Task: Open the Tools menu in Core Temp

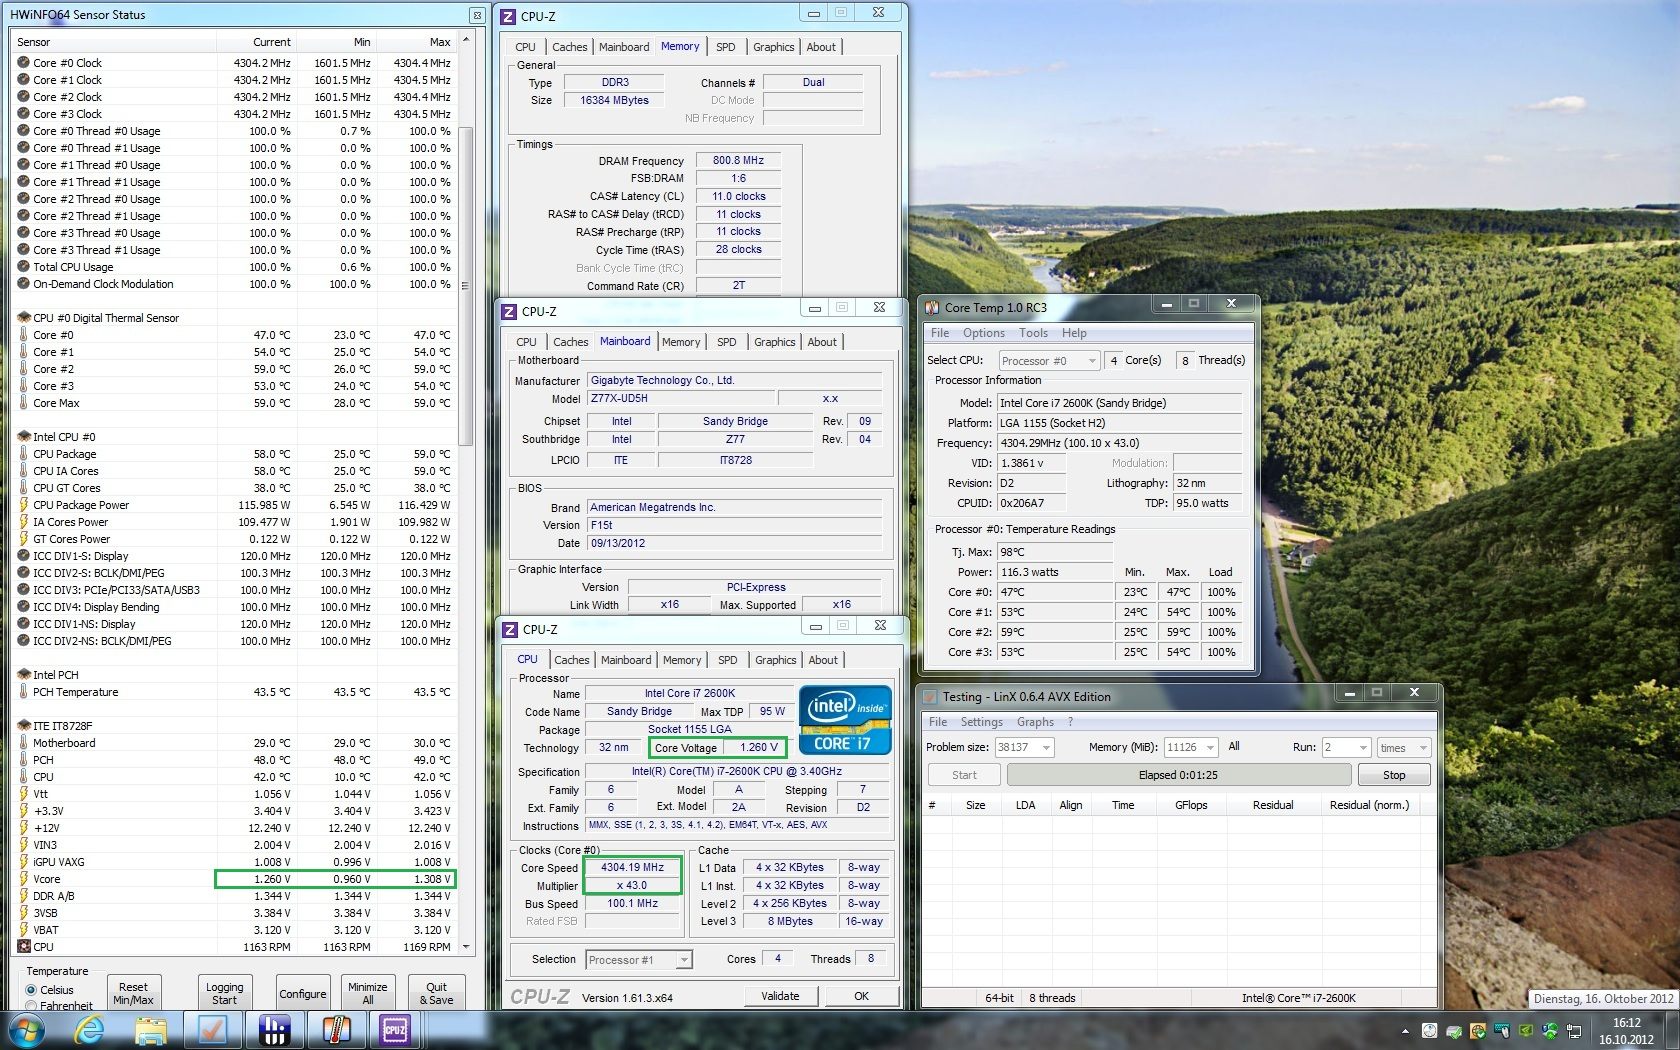Action: click(x=1033, y=333)
